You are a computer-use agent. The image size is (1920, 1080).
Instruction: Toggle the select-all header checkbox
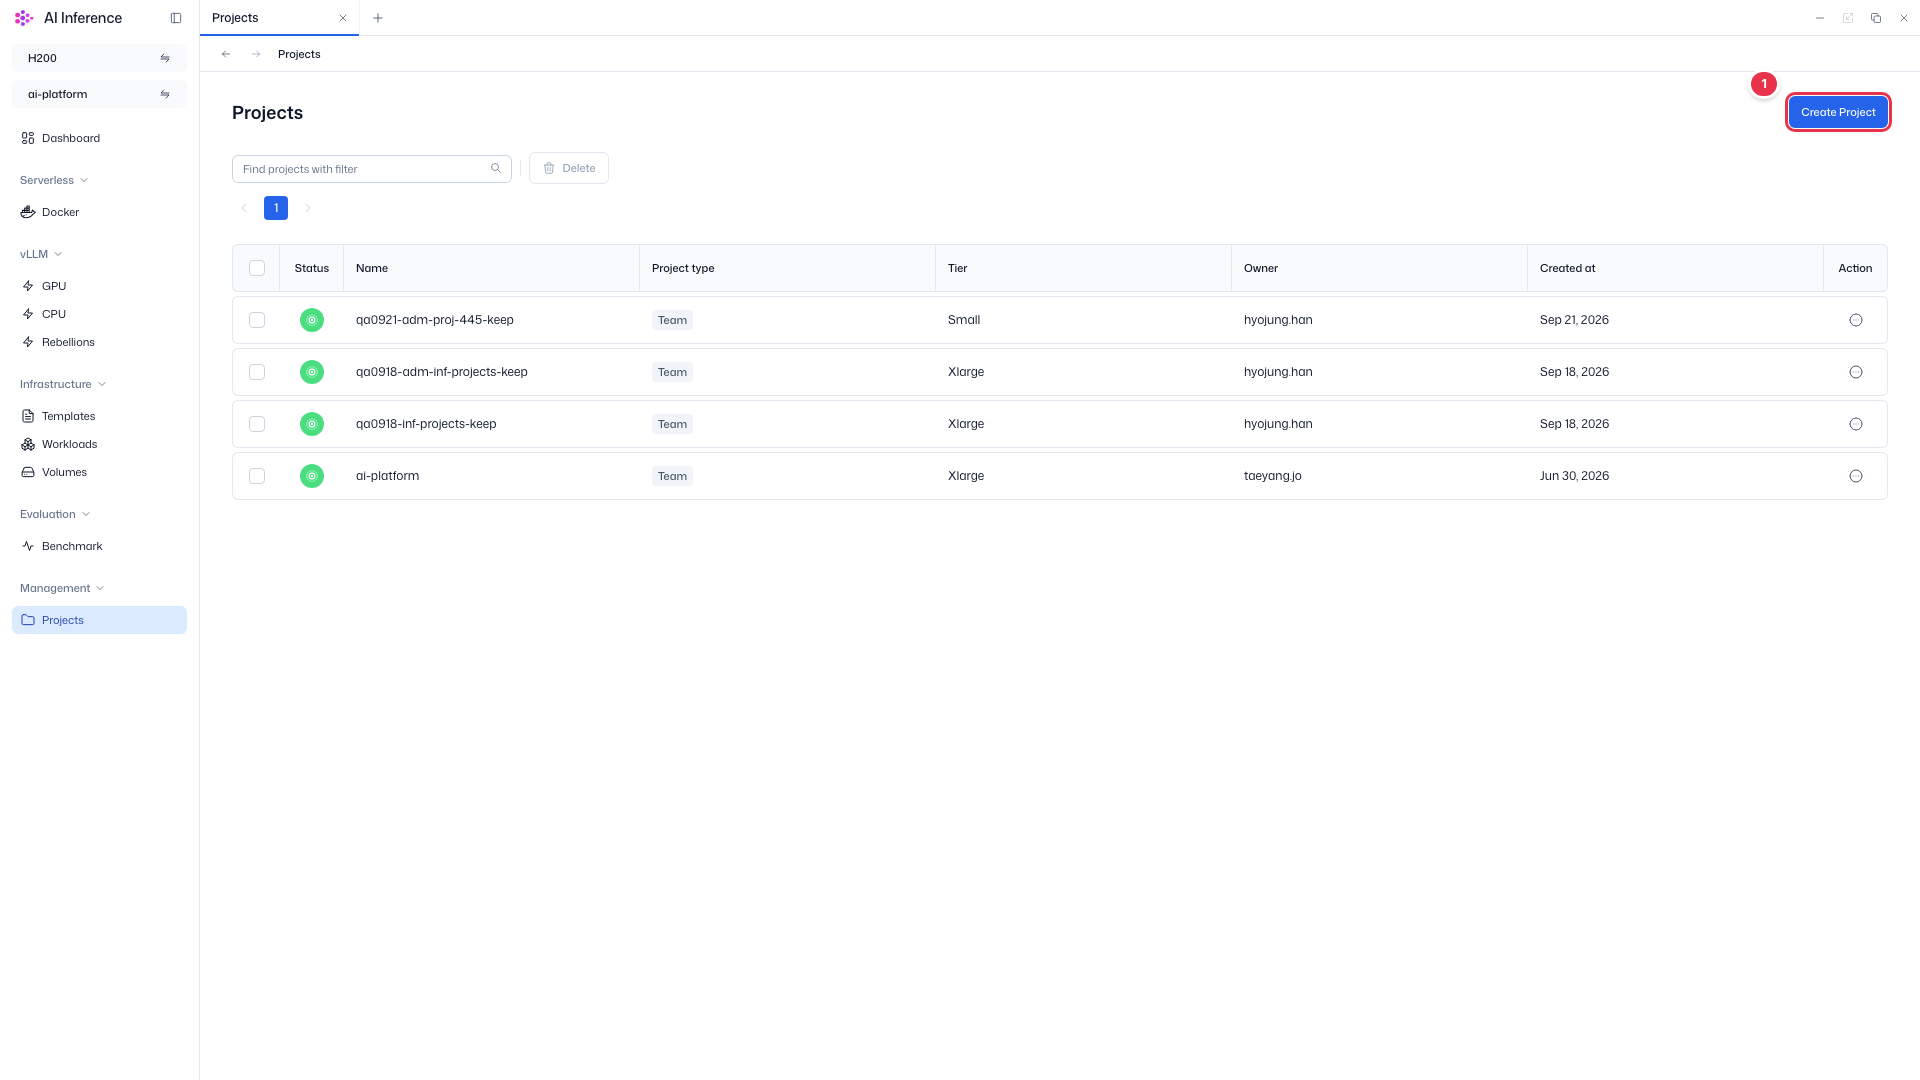pos(257,268)
